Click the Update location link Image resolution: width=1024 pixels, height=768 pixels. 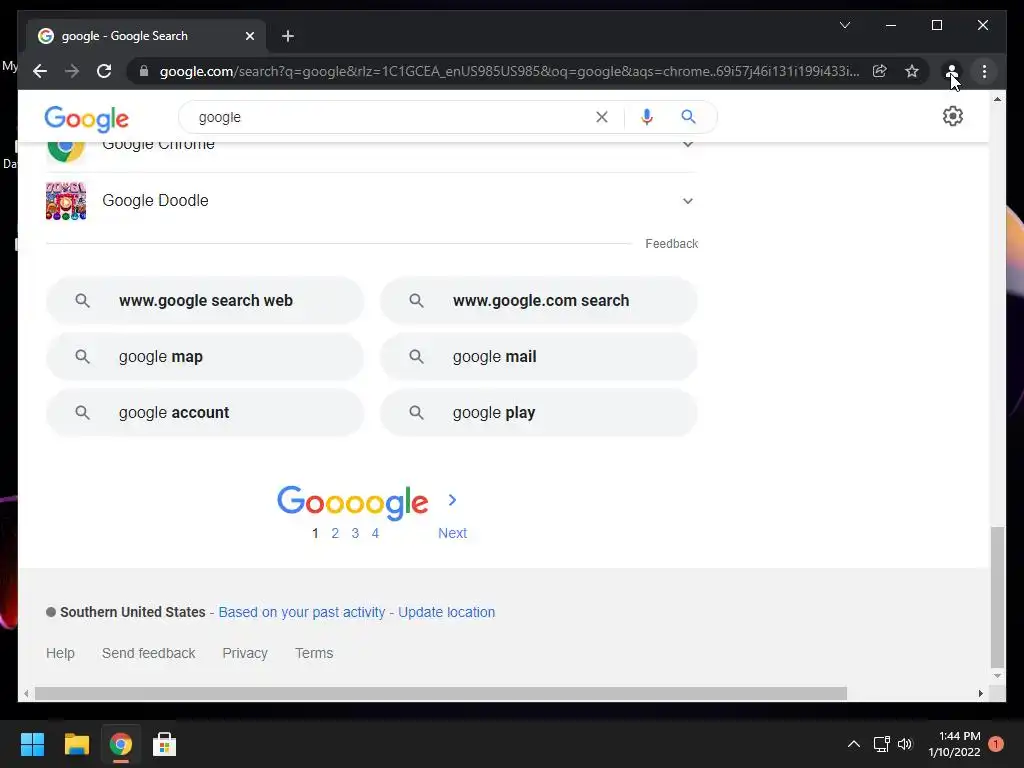(x=447, y=612)
